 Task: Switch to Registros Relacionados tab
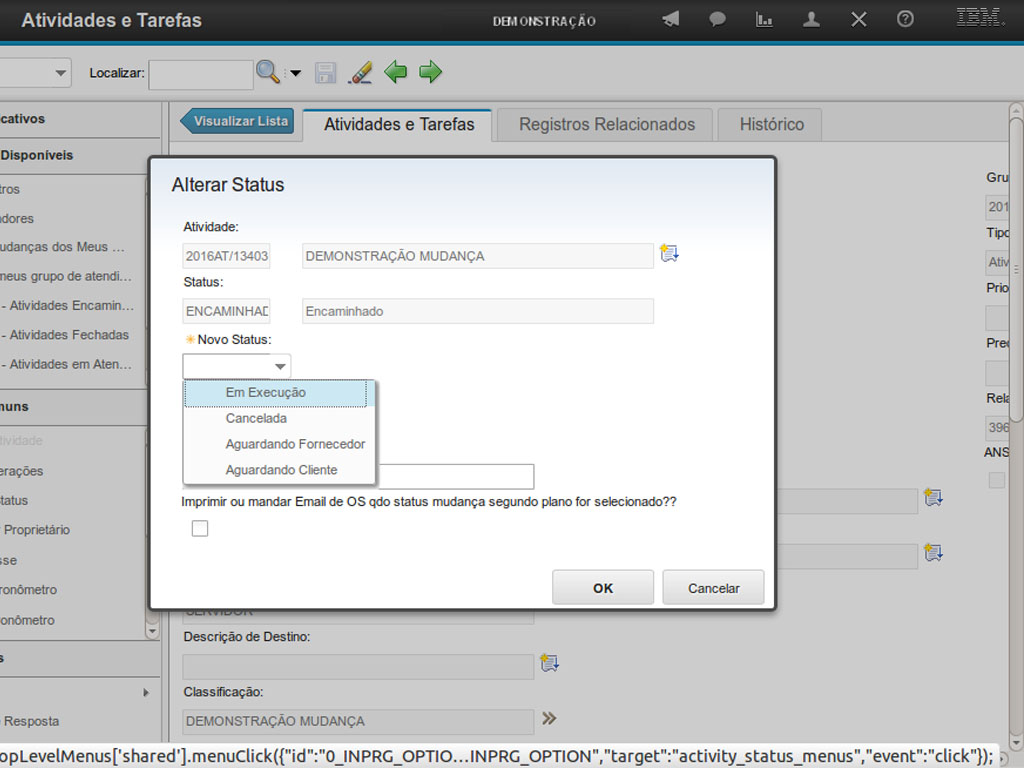tap(606, 125)
